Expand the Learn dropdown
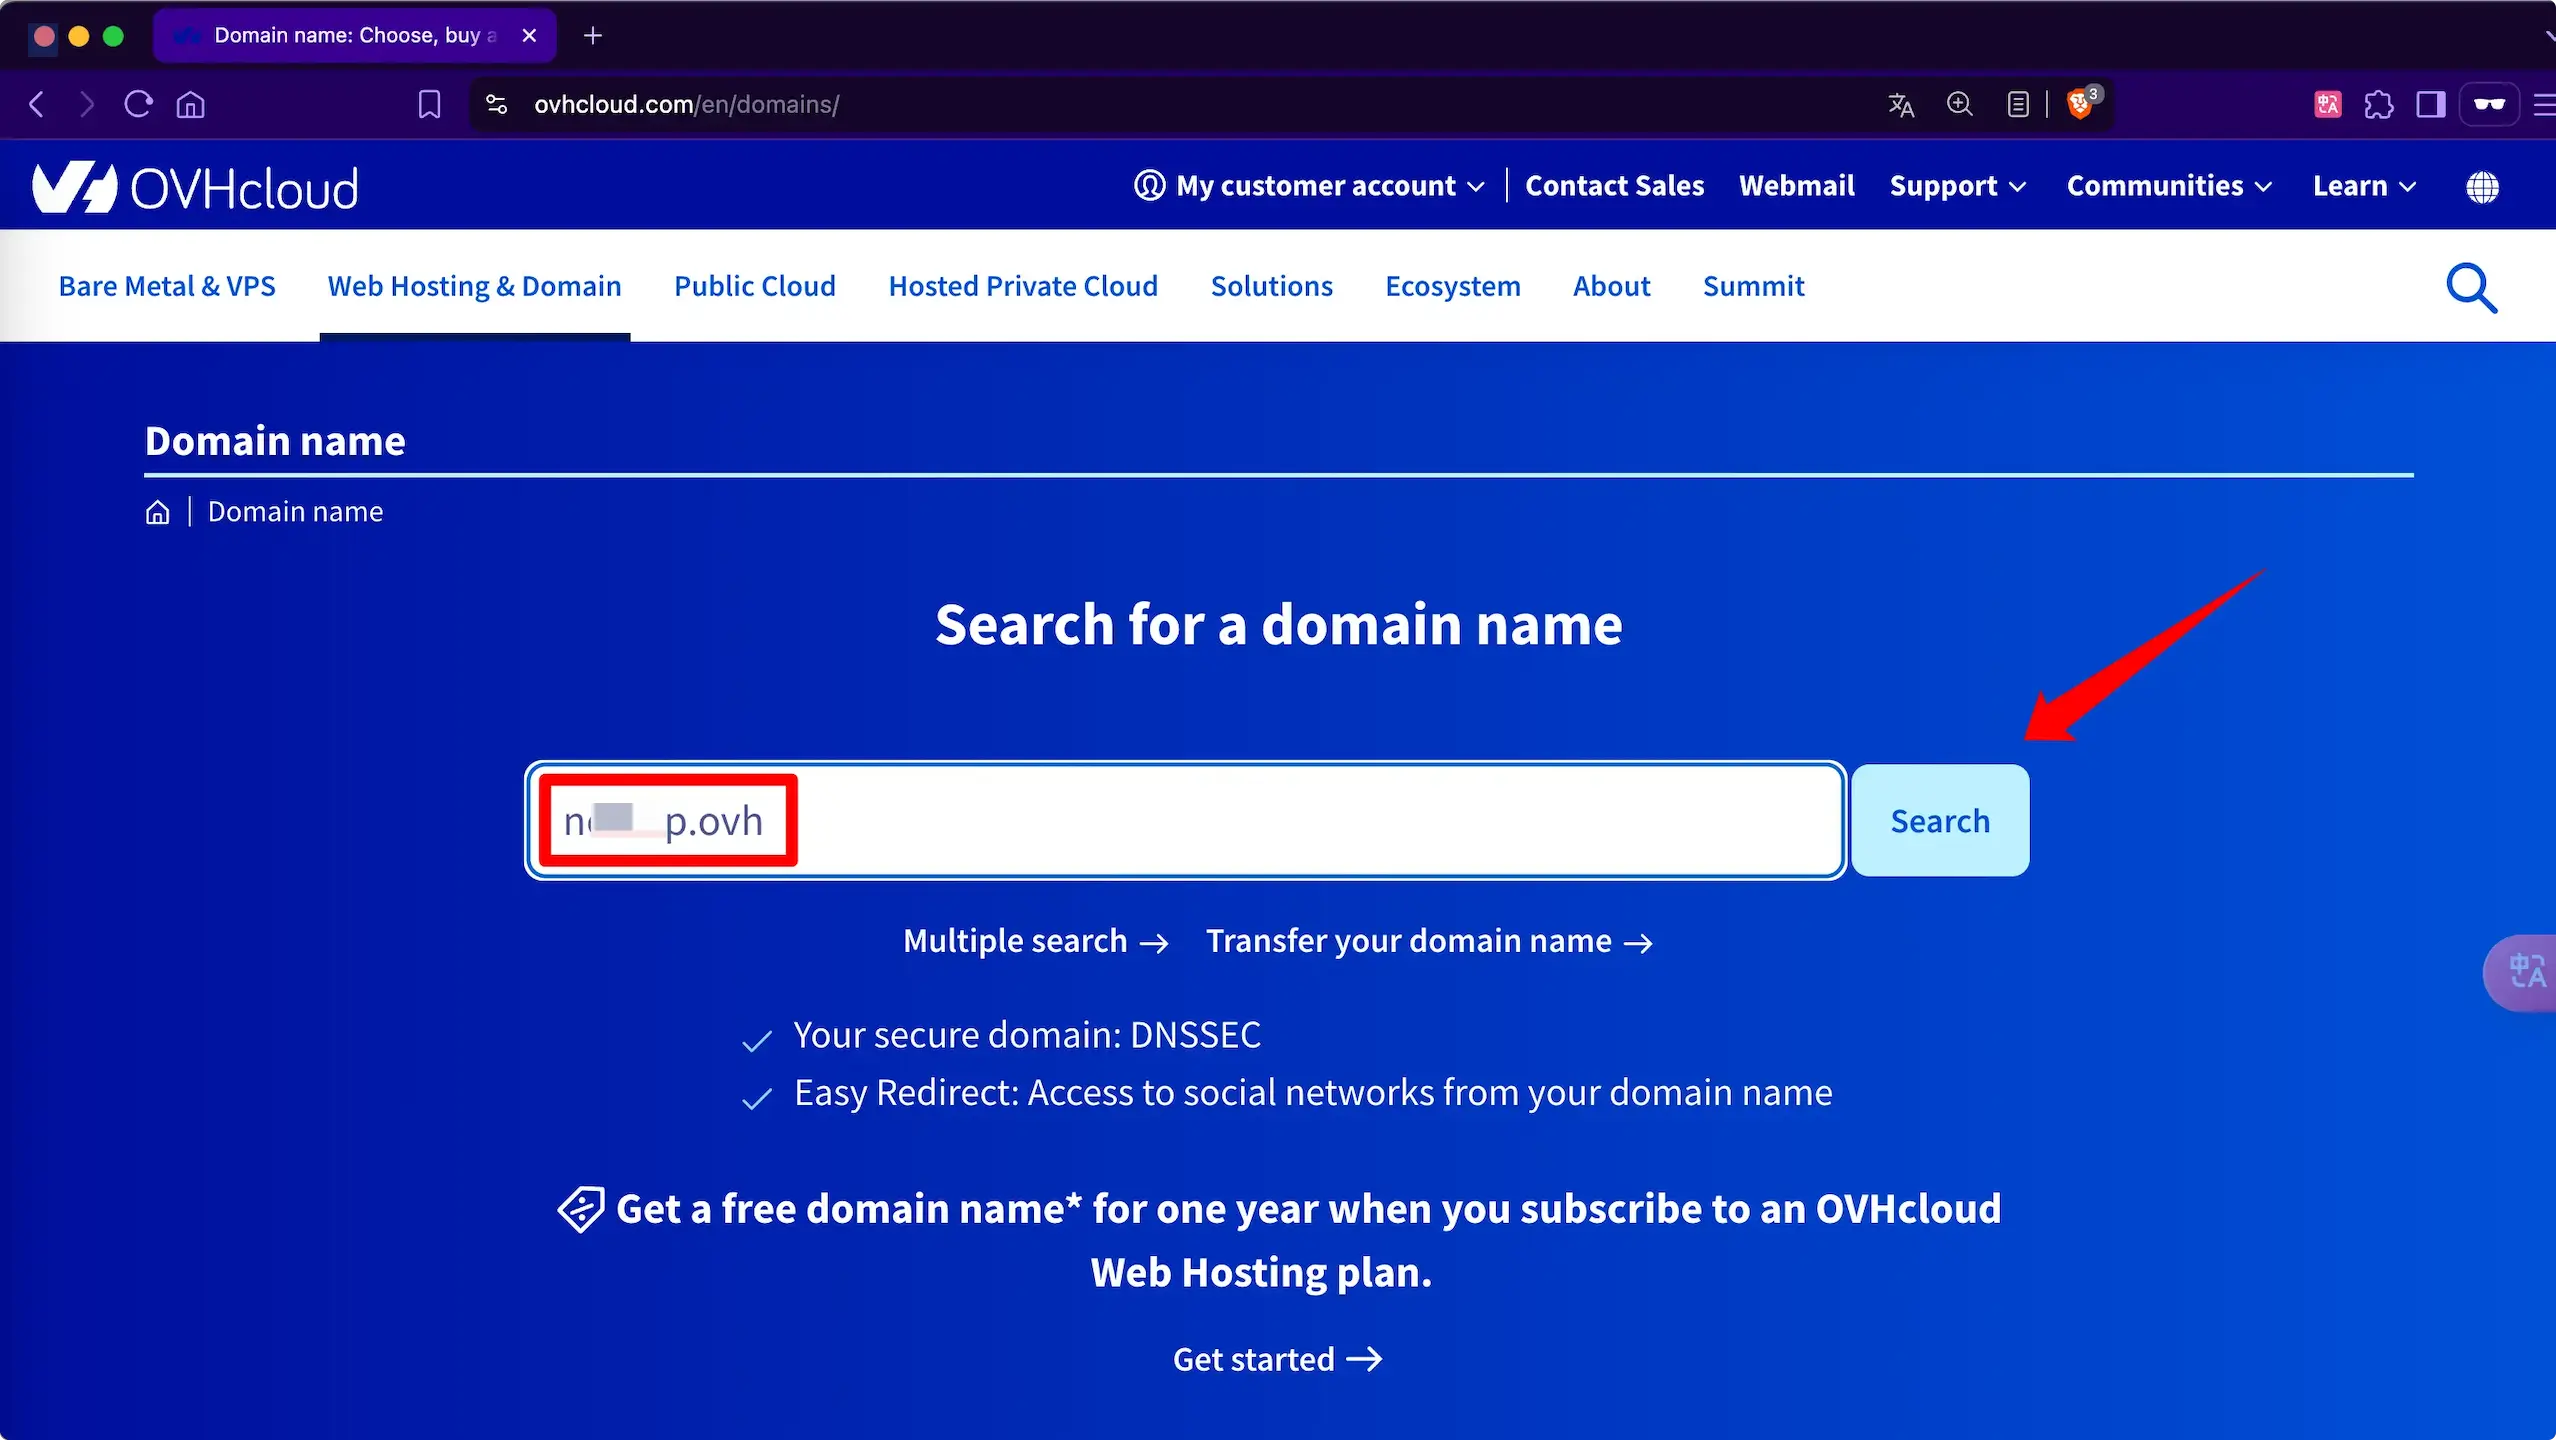 (2365, 186)
